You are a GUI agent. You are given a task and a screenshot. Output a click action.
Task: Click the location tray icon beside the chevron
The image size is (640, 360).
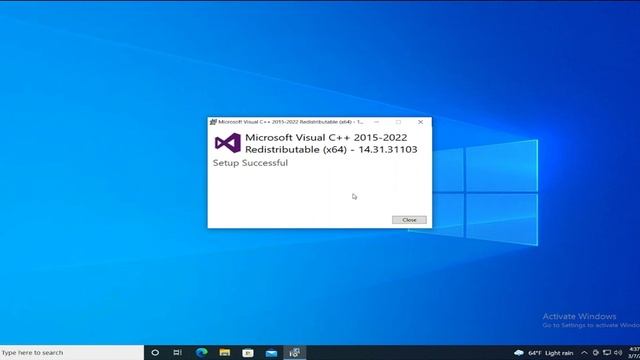pos(596,353)
